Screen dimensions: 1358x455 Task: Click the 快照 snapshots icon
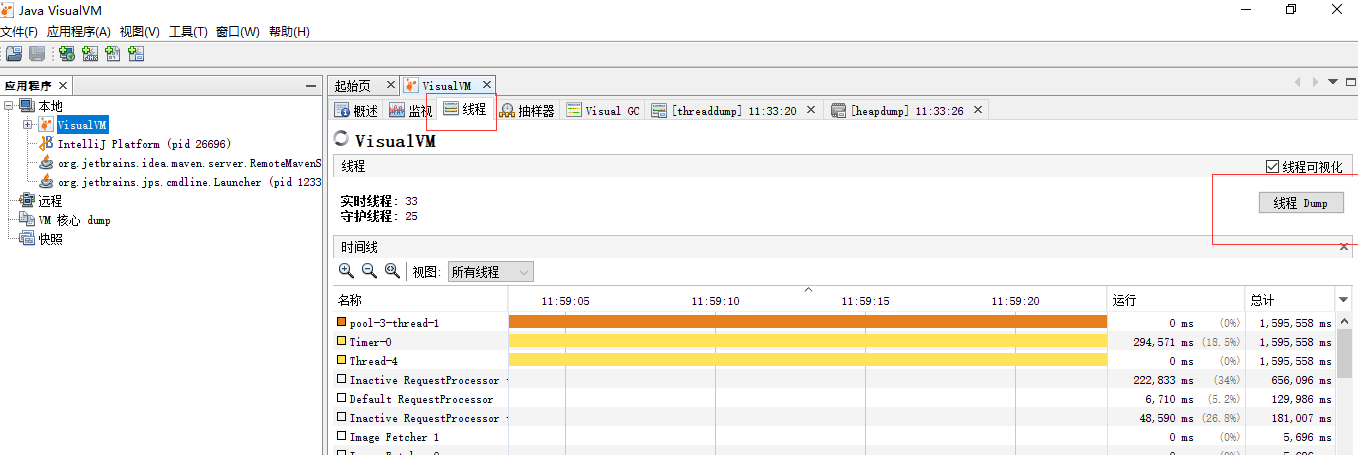[27, 239]
